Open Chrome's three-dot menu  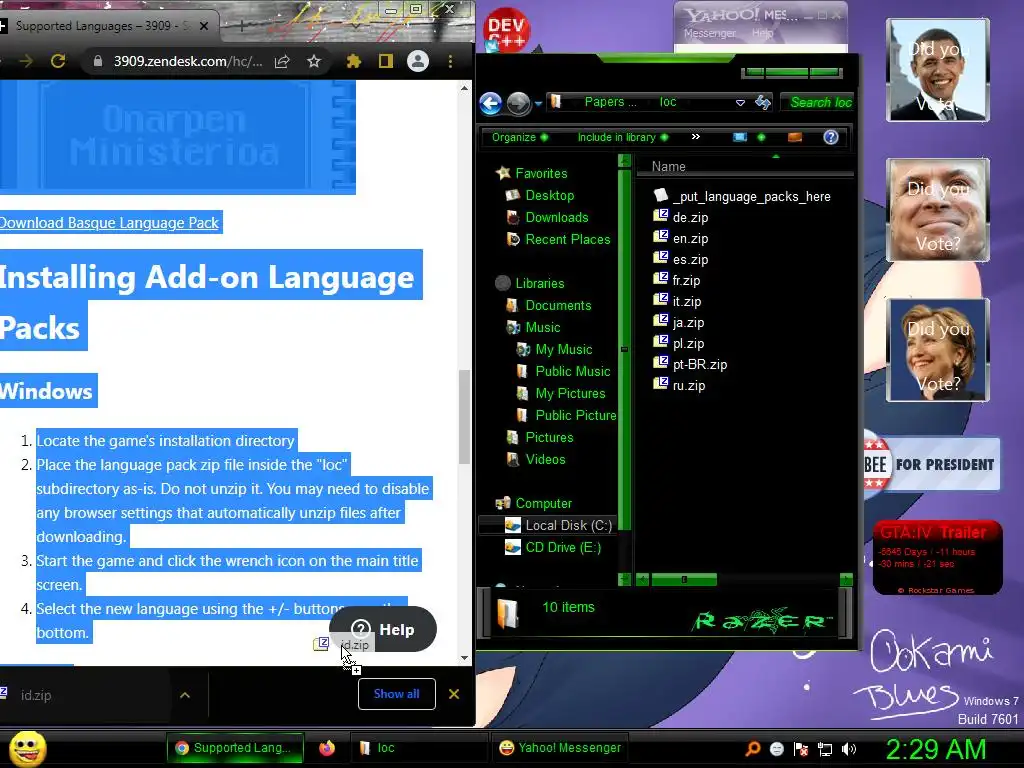(x=451, y=61)
